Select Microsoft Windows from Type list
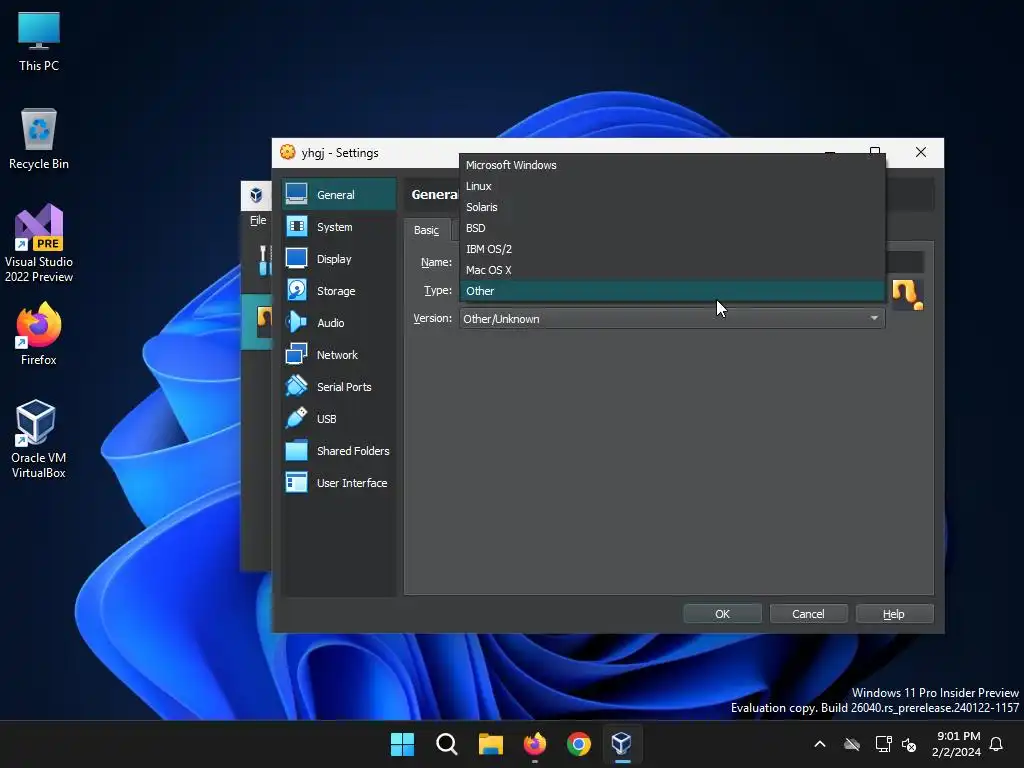 (x=672, y=165)
